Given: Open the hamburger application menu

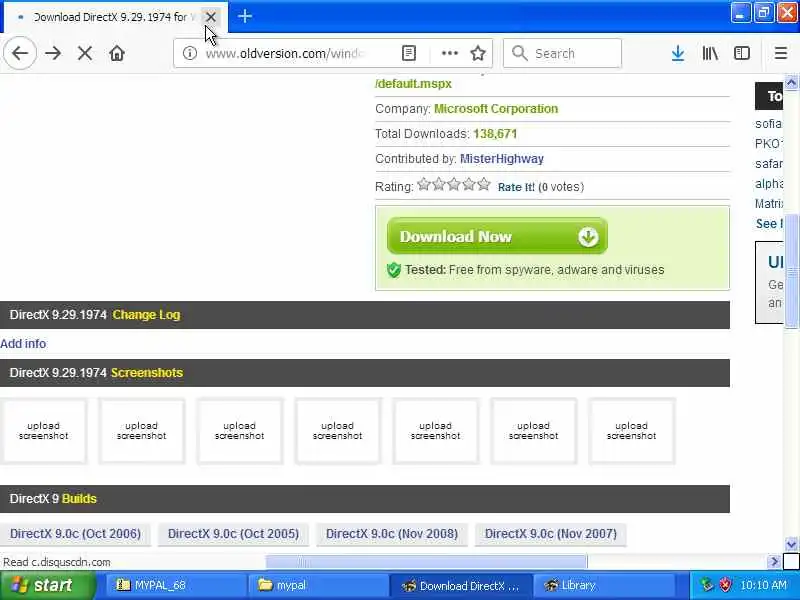Looking at the screenshot, I should [x=781, y=53].
